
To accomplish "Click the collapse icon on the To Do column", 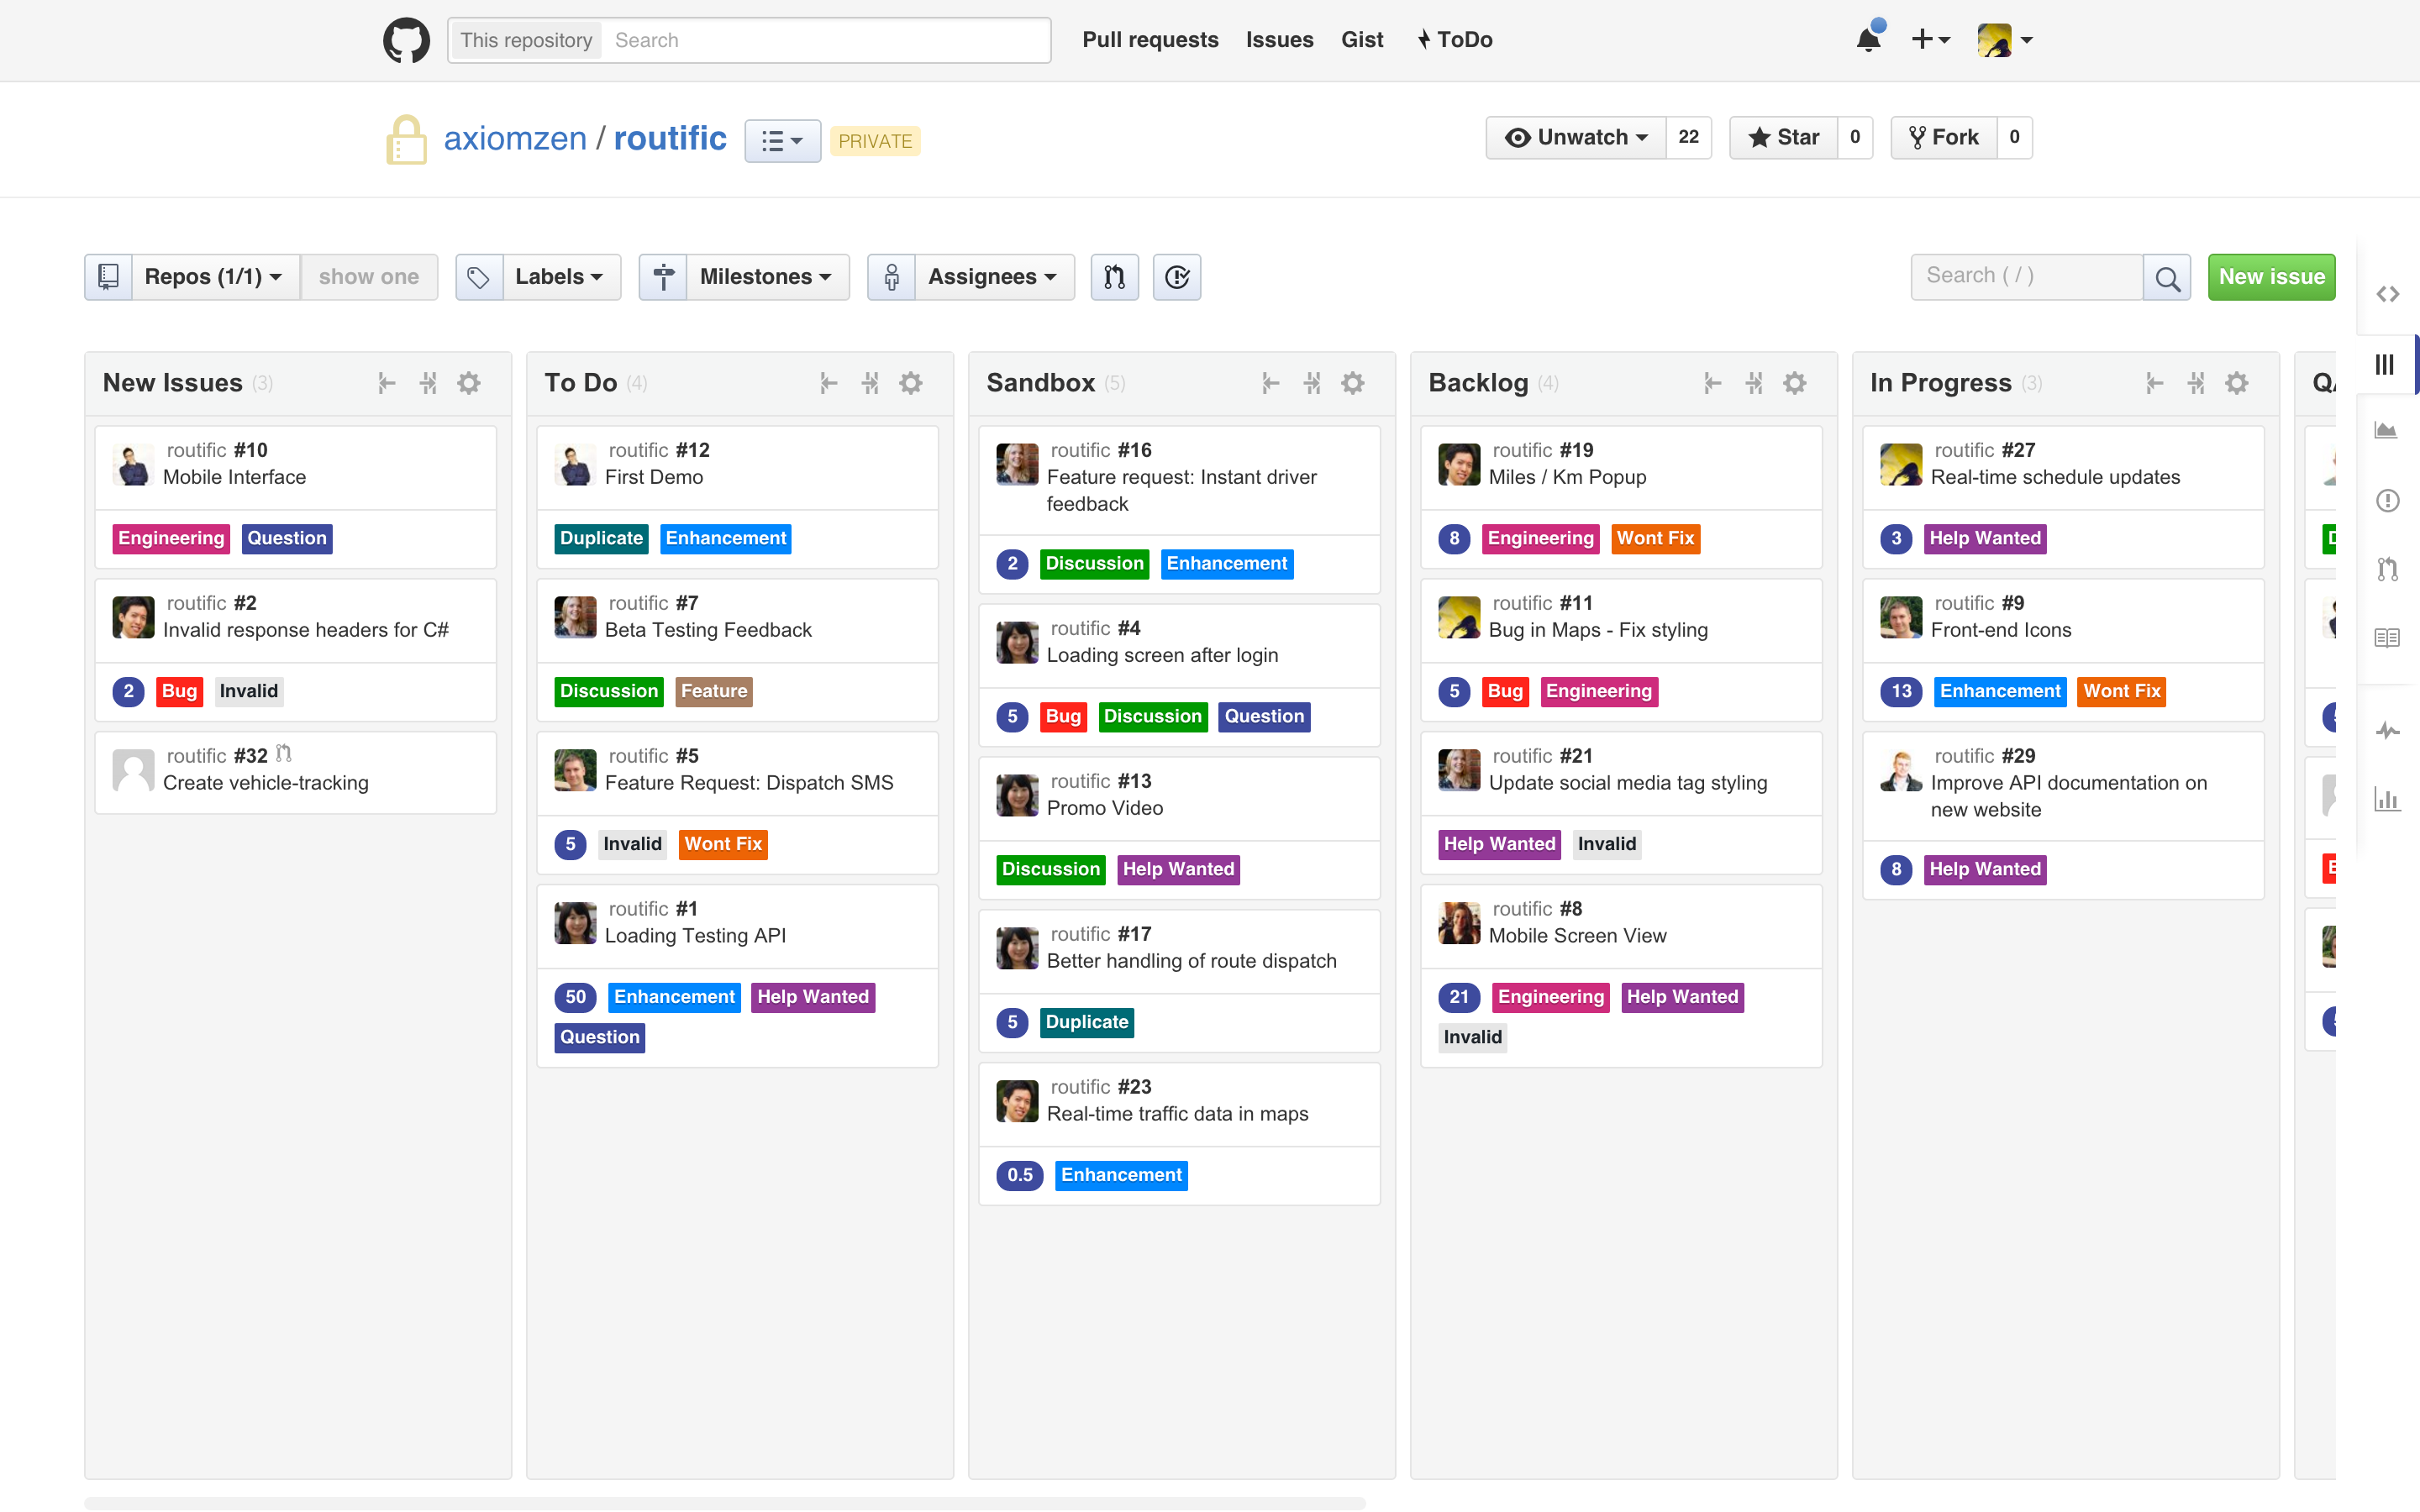I will pos(828,383).
